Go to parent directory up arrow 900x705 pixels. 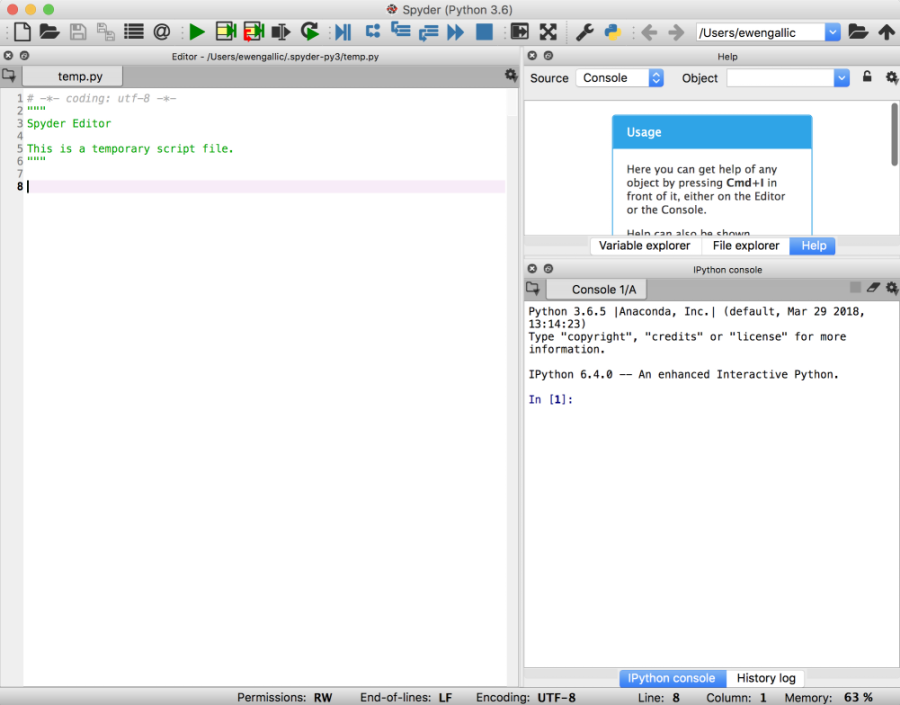pyautogui.click(x=886, y=32)
